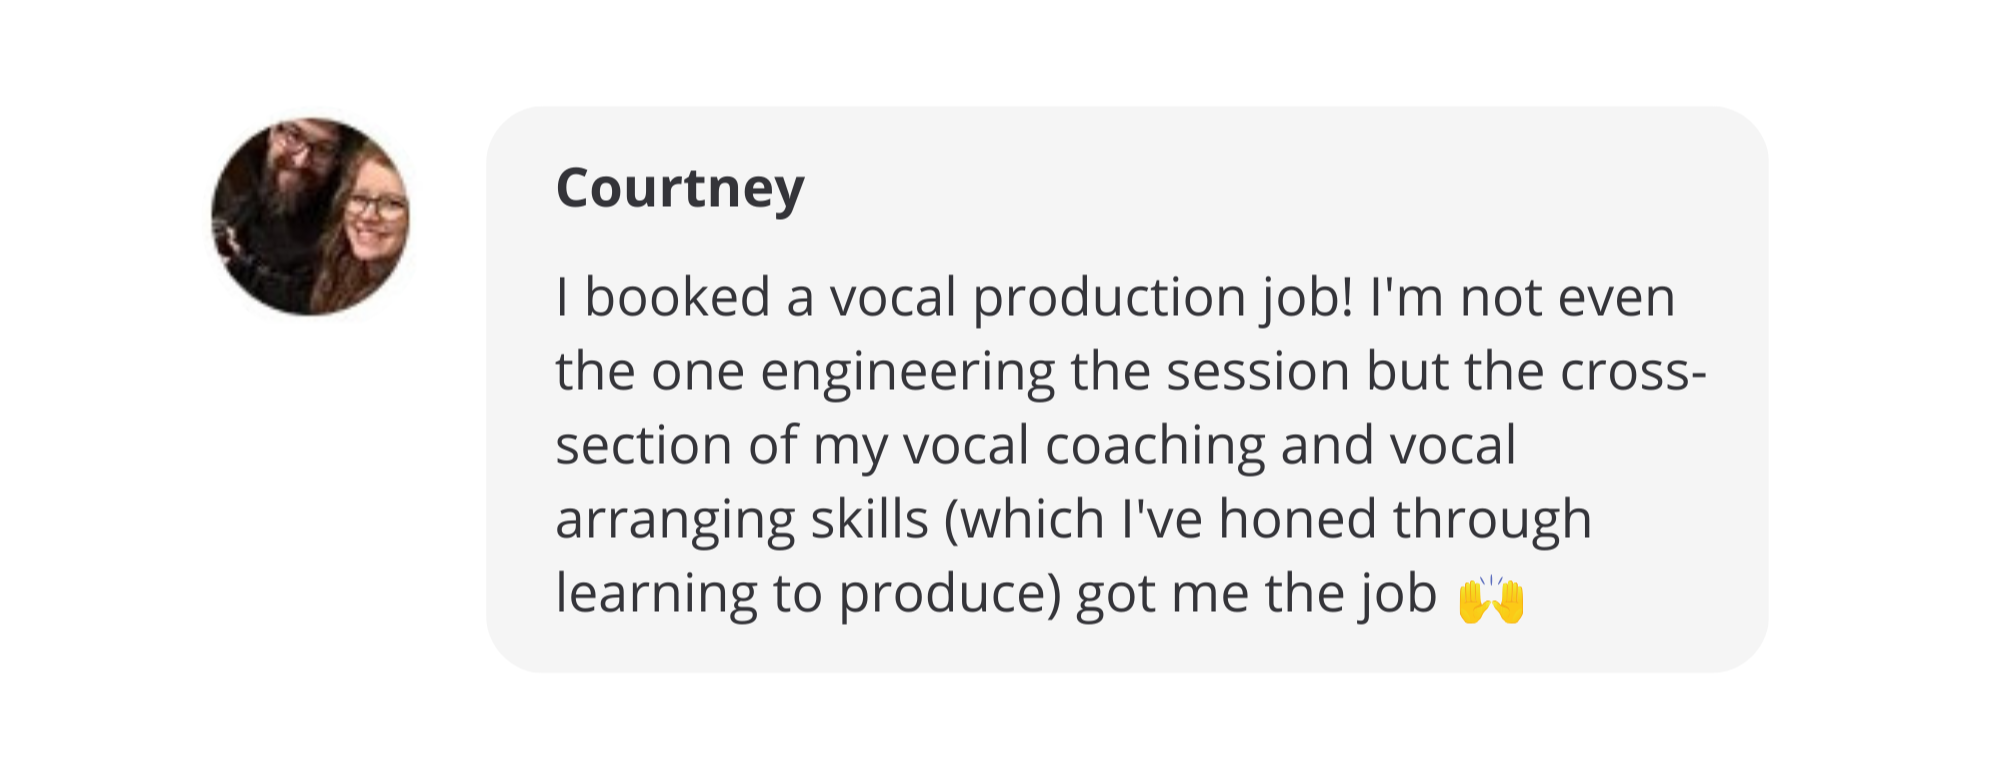
Task: Click the word "production" in the message
Action: (x=1107, y=299)
